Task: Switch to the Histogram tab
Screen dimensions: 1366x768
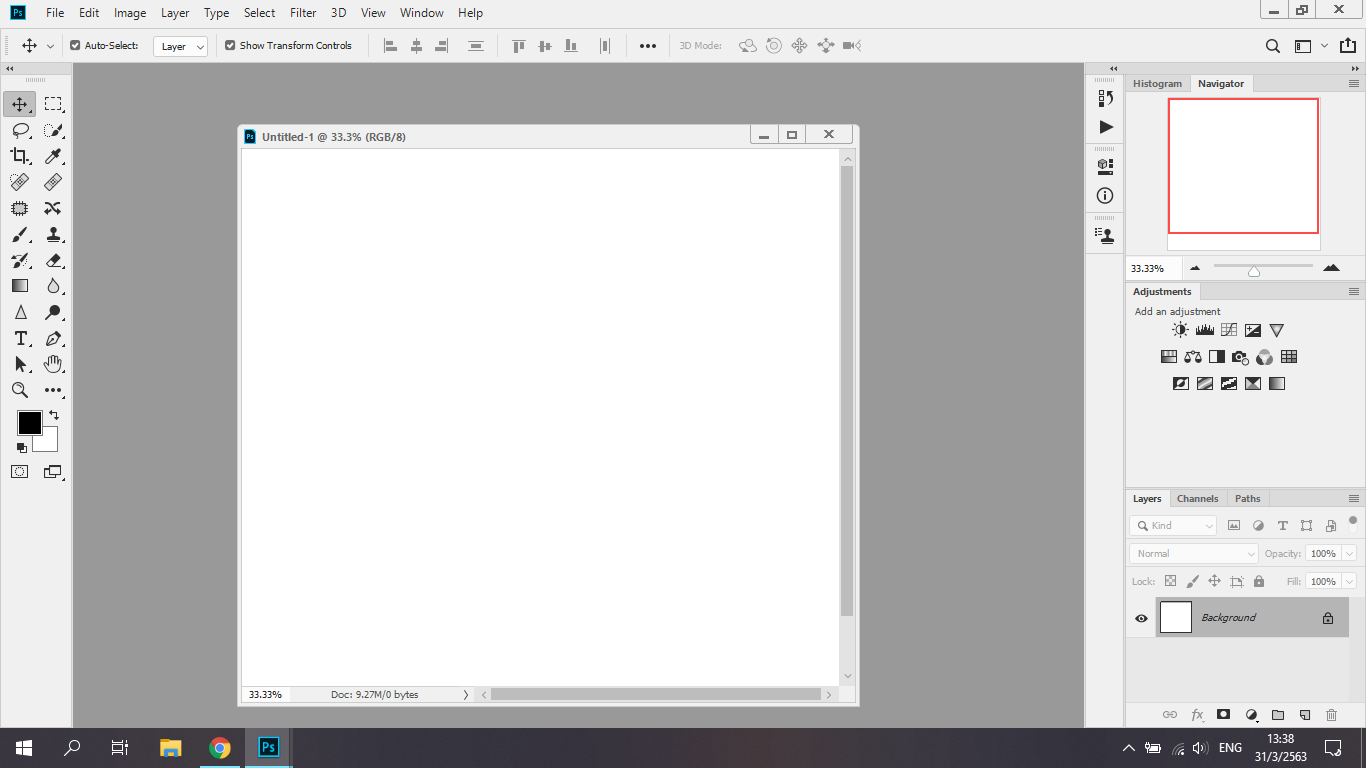Action: pyautogui.click(x=1157, y=84)
